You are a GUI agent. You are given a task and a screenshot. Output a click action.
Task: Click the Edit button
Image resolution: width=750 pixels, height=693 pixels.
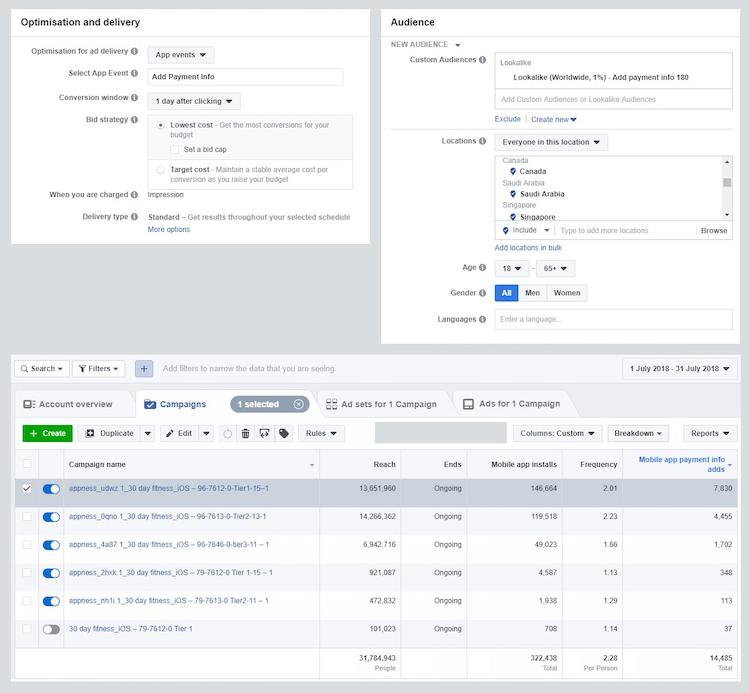click(179, 433)
